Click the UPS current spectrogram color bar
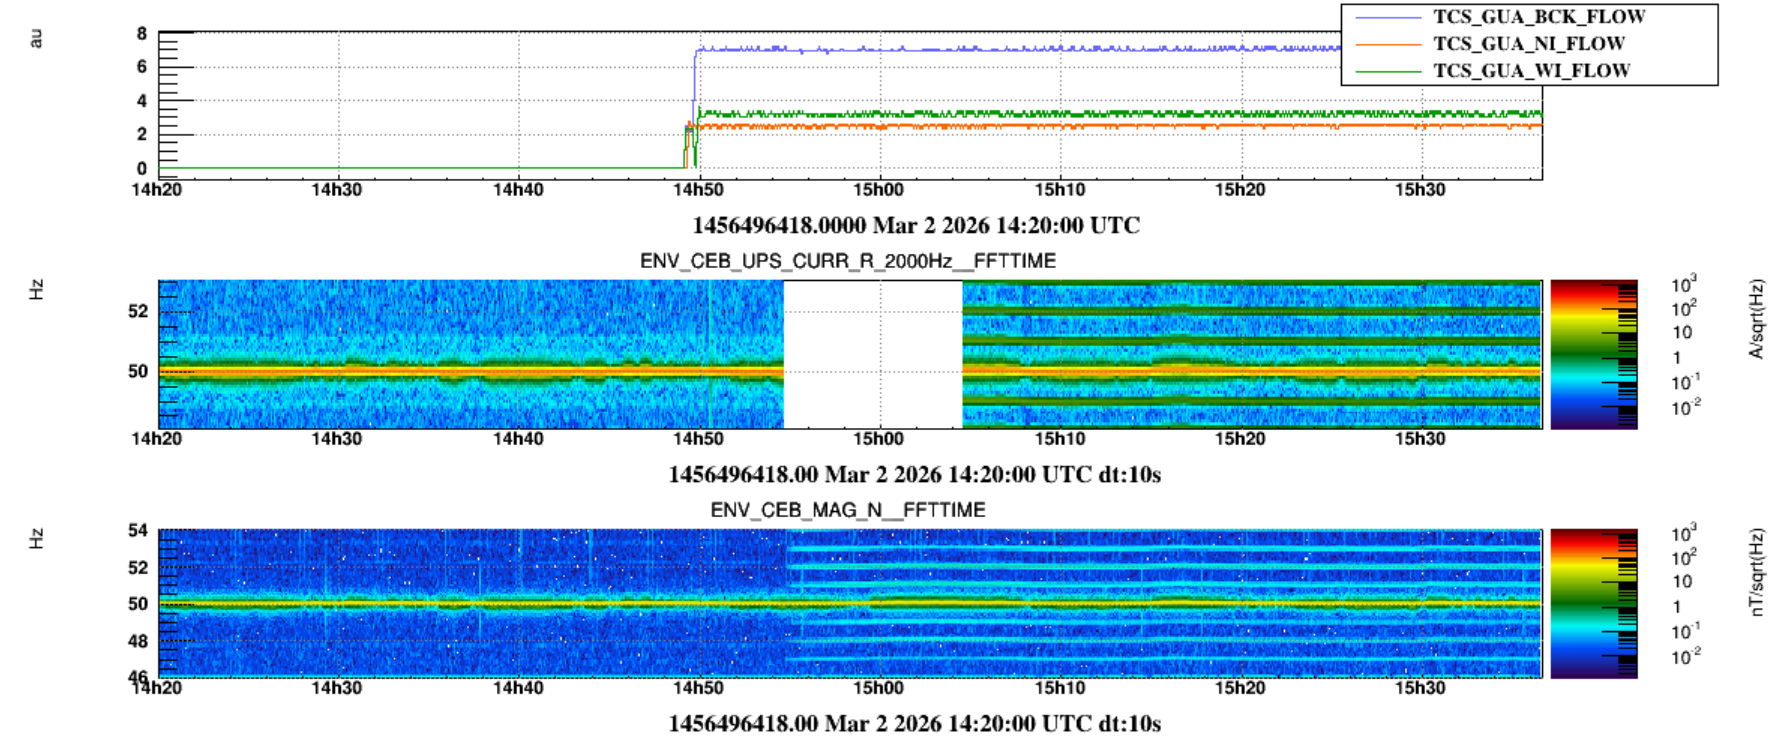This screenshot has height=741, width=1787. pos(1592,355)
